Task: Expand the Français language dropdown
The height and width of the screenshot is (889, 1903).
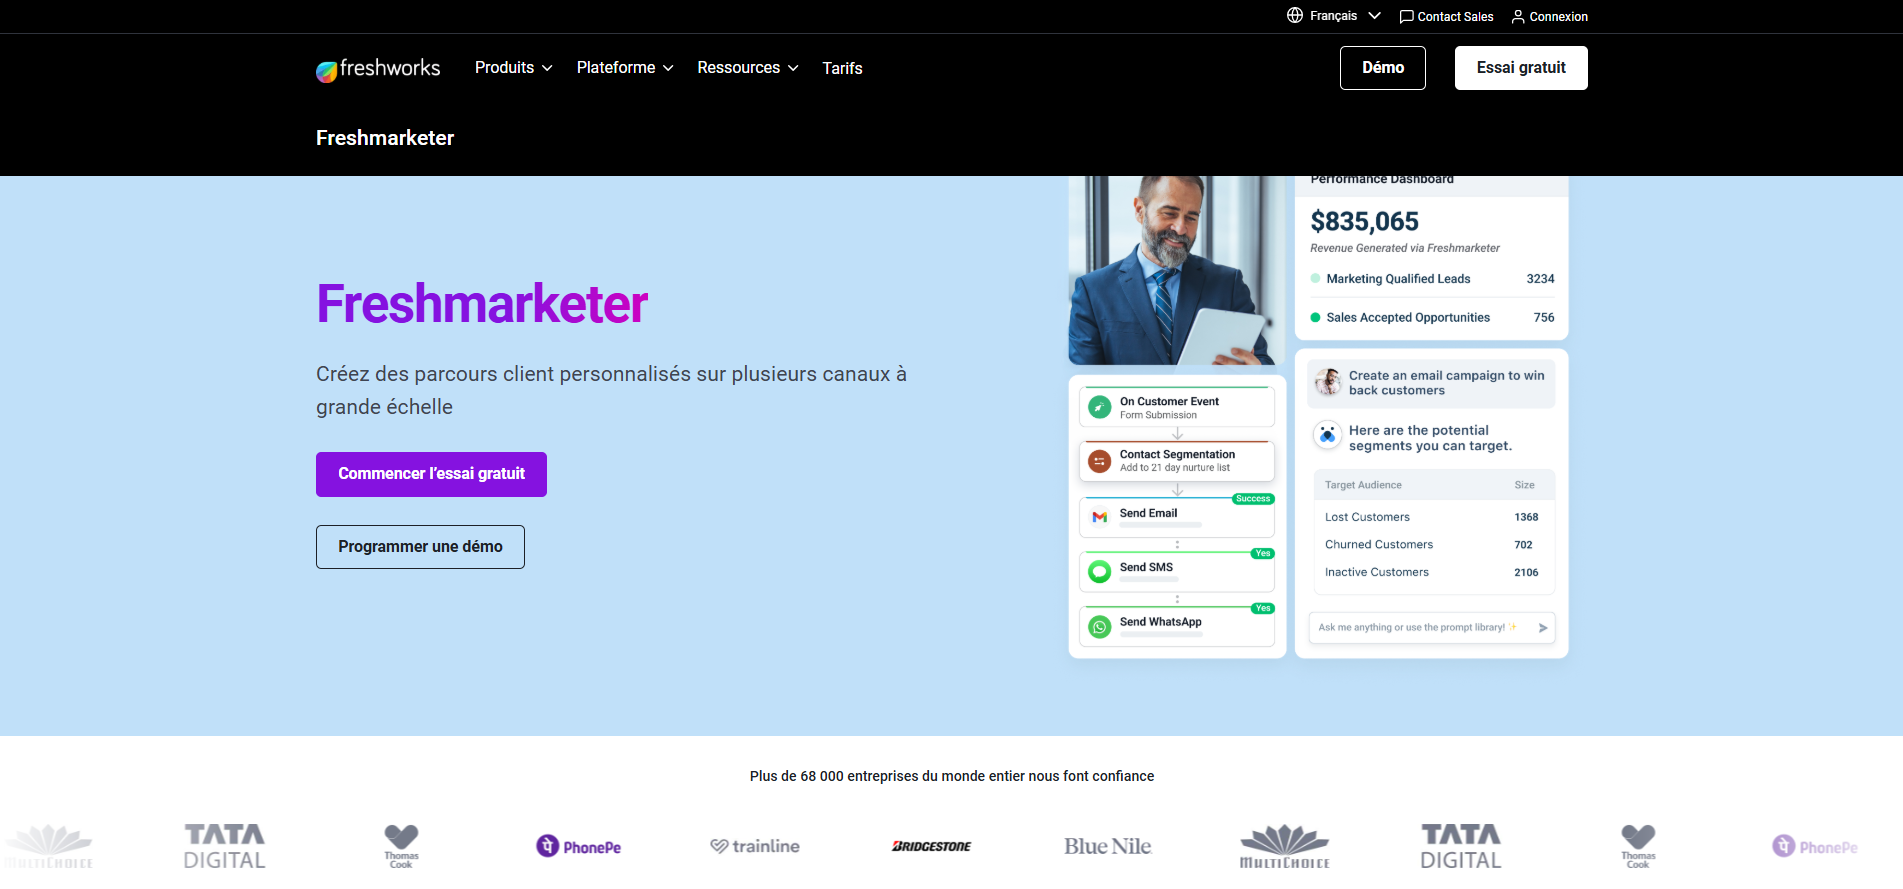Action: pos(1334,16)
